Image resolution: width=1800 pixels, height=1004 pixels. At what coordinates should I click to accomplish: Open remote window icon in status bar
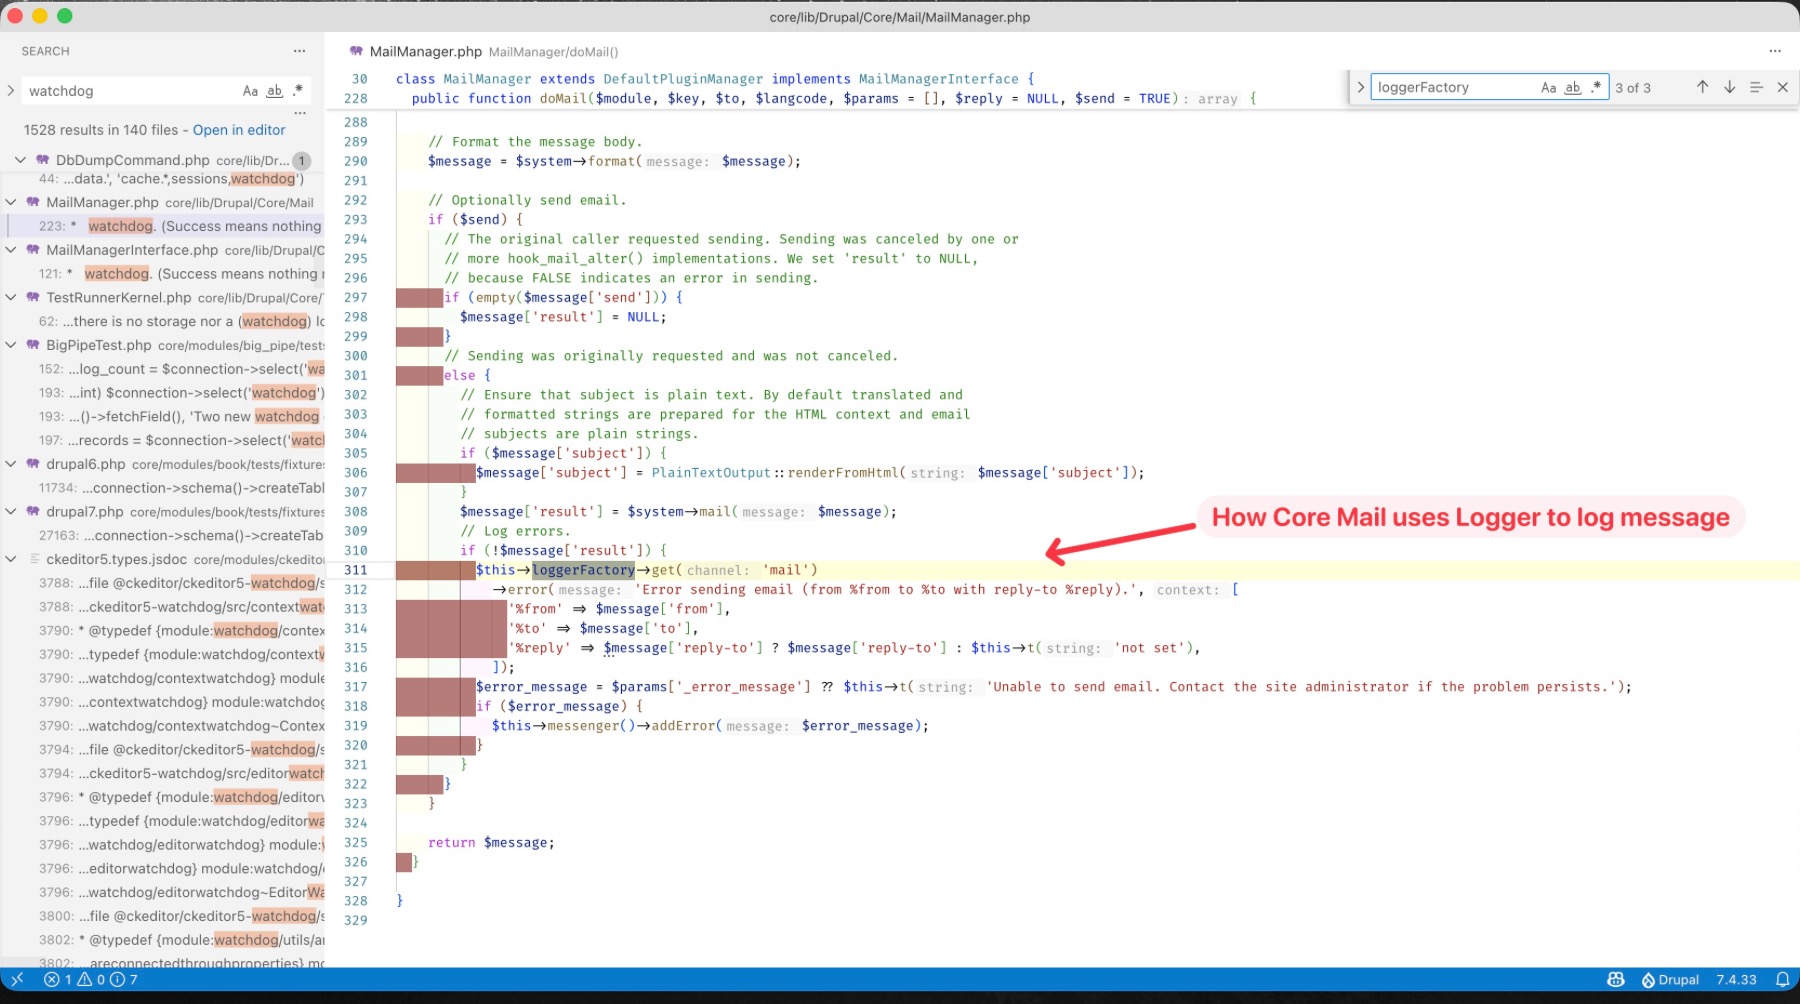coord(17,980)
